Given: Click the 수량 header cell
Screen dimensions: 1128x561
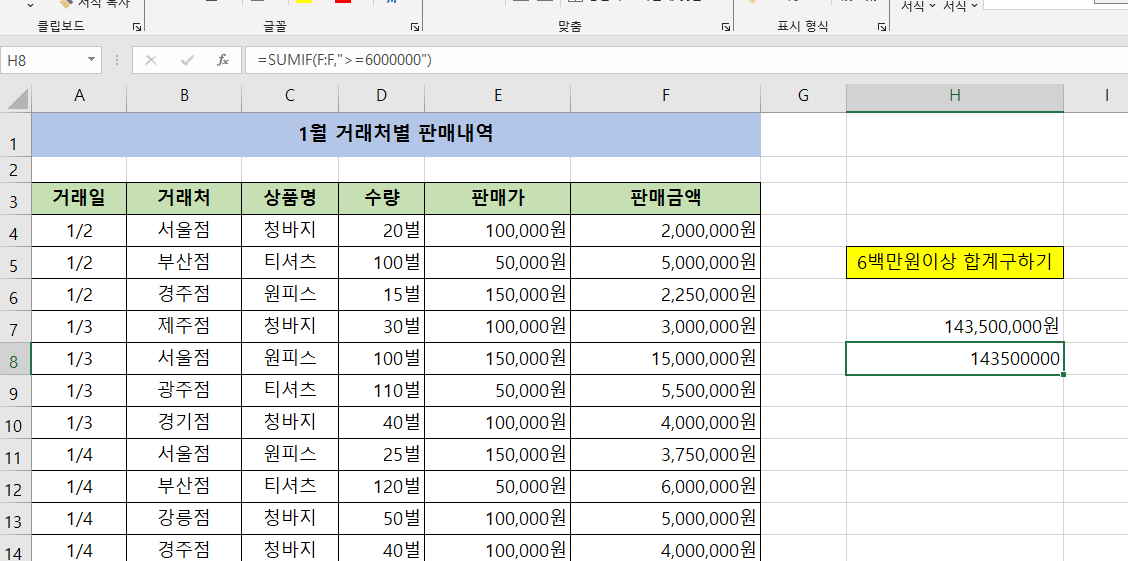Looking at the screenshot, I should click(381, 199).
